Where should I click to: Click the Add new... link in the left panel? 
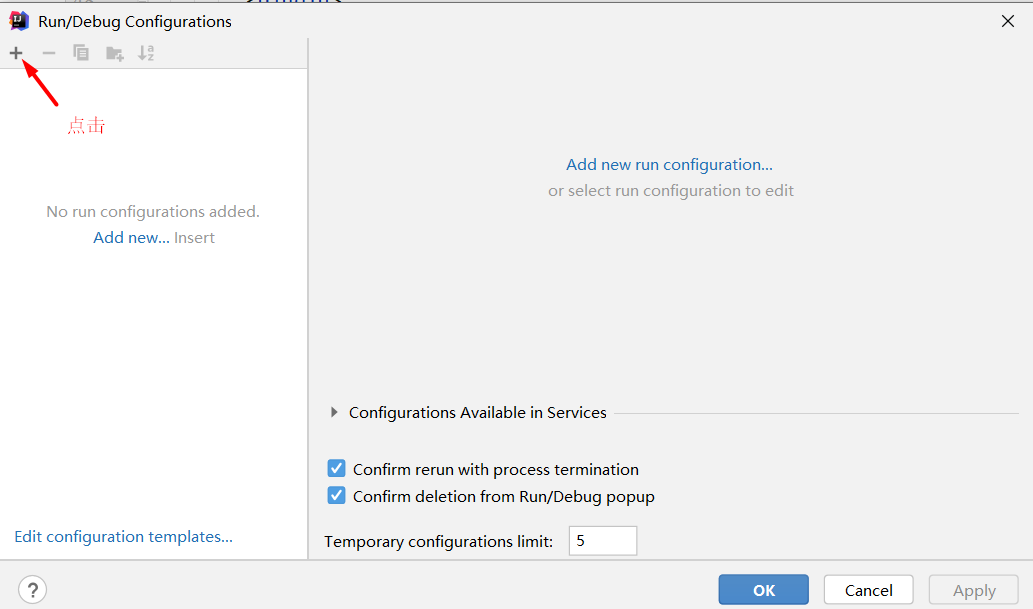pos(131,238)
